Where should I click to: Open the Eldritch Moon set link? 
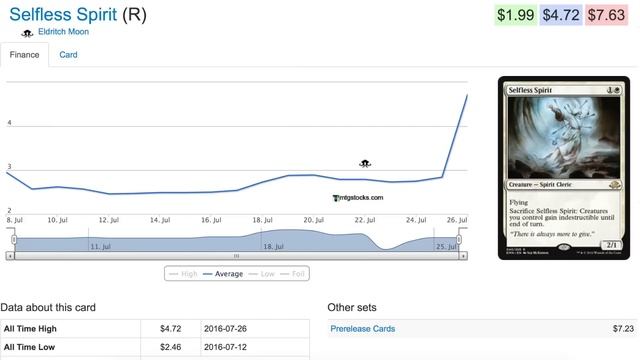click(x=63, y=32)
